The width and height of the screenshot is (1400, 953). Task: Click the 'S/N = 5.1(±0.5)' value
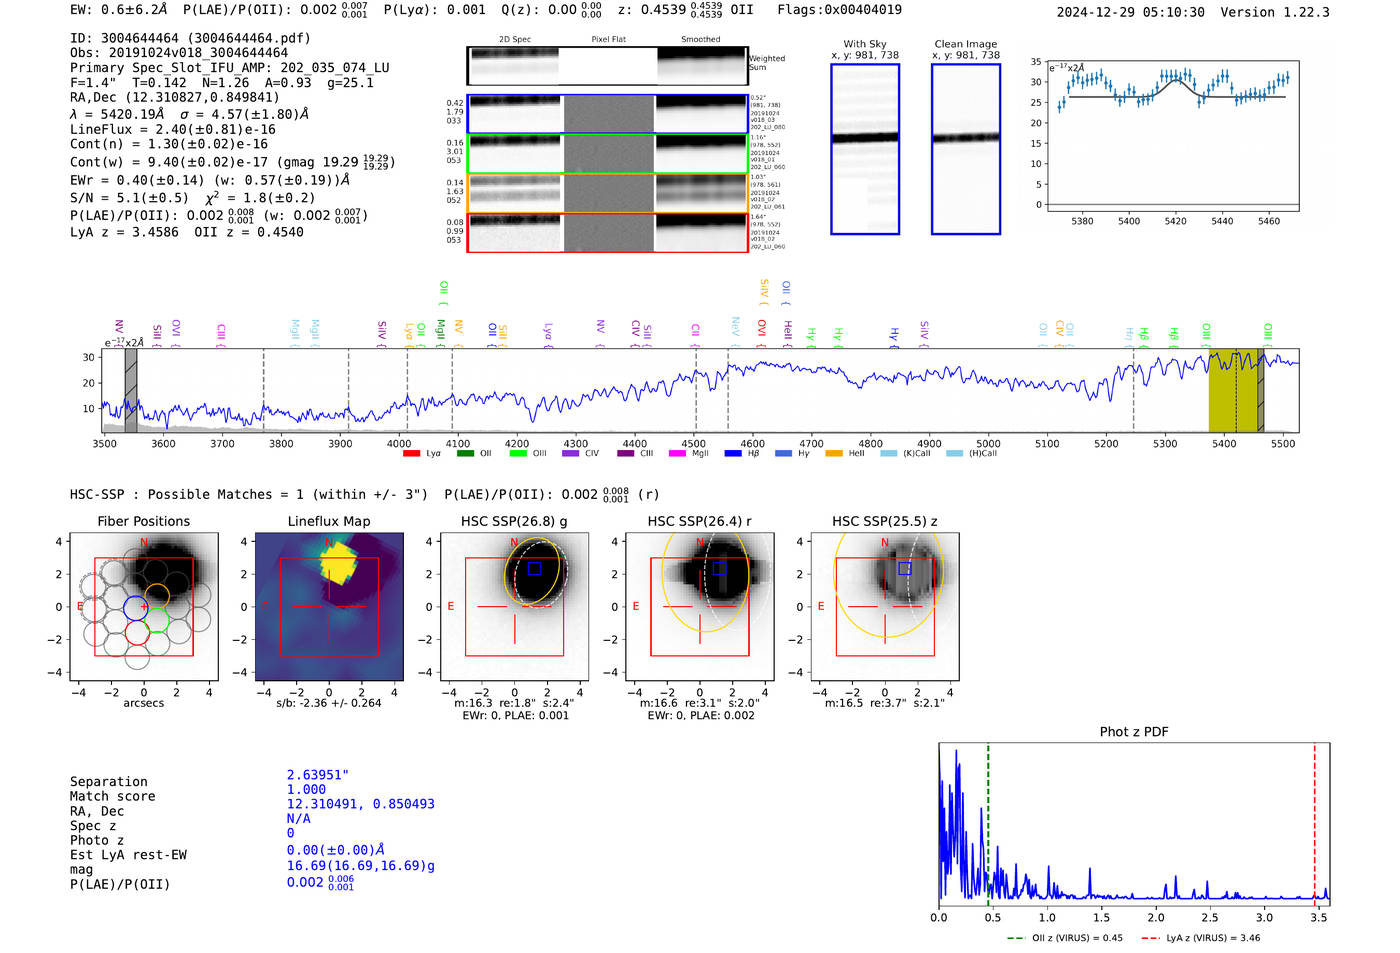129,198
